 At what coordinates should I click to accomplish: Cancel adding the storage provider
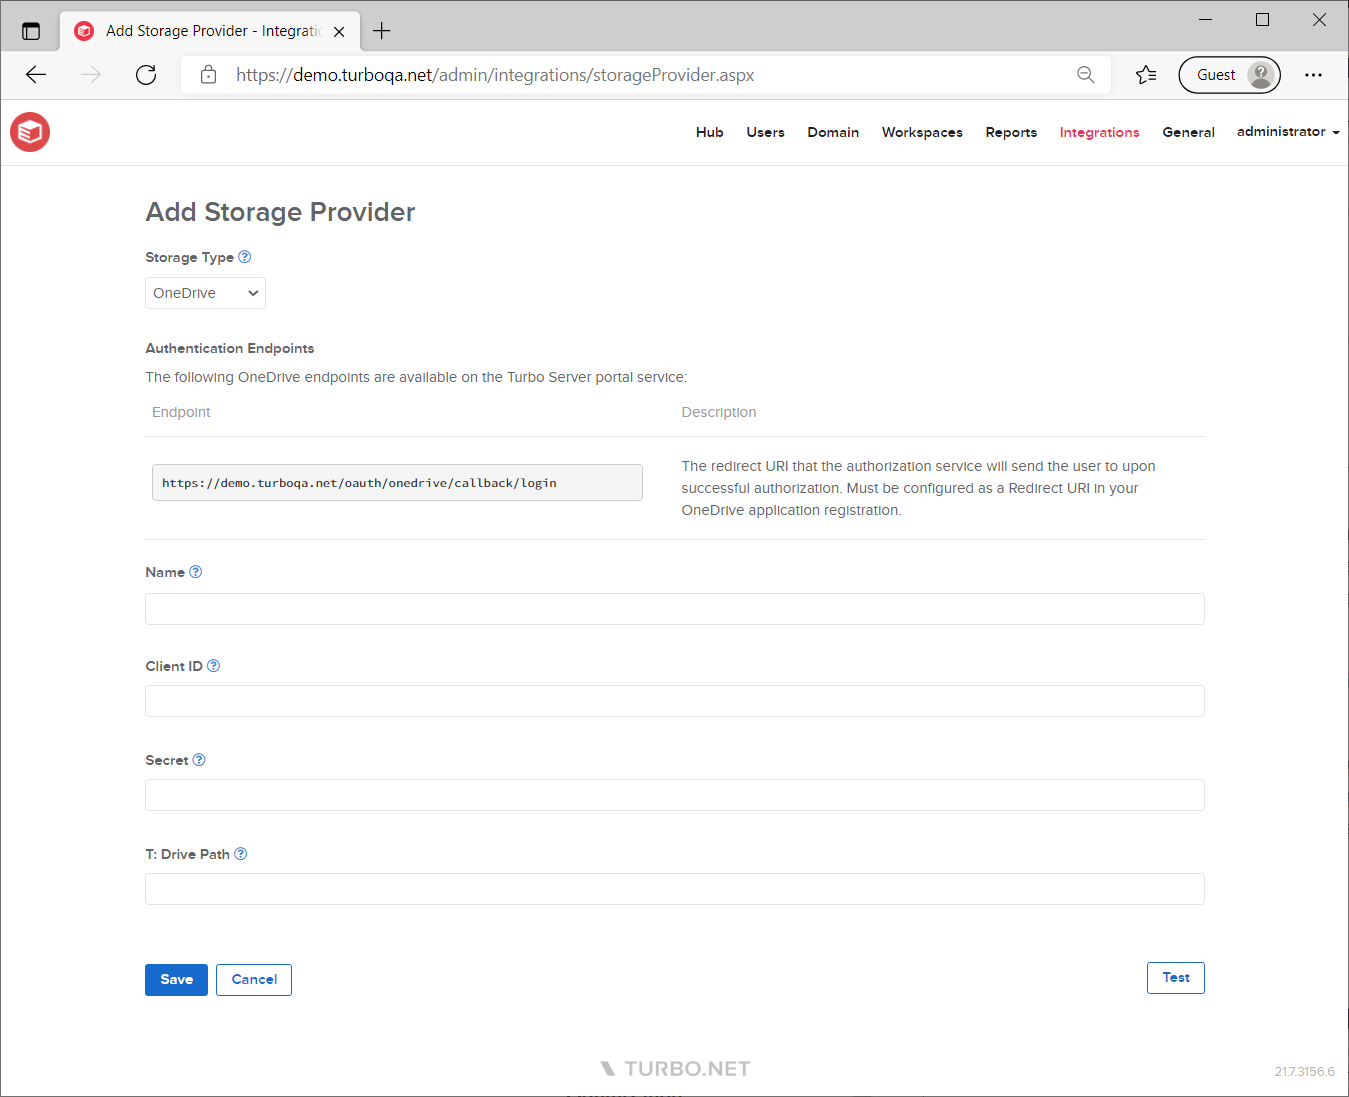pos(254,980)
